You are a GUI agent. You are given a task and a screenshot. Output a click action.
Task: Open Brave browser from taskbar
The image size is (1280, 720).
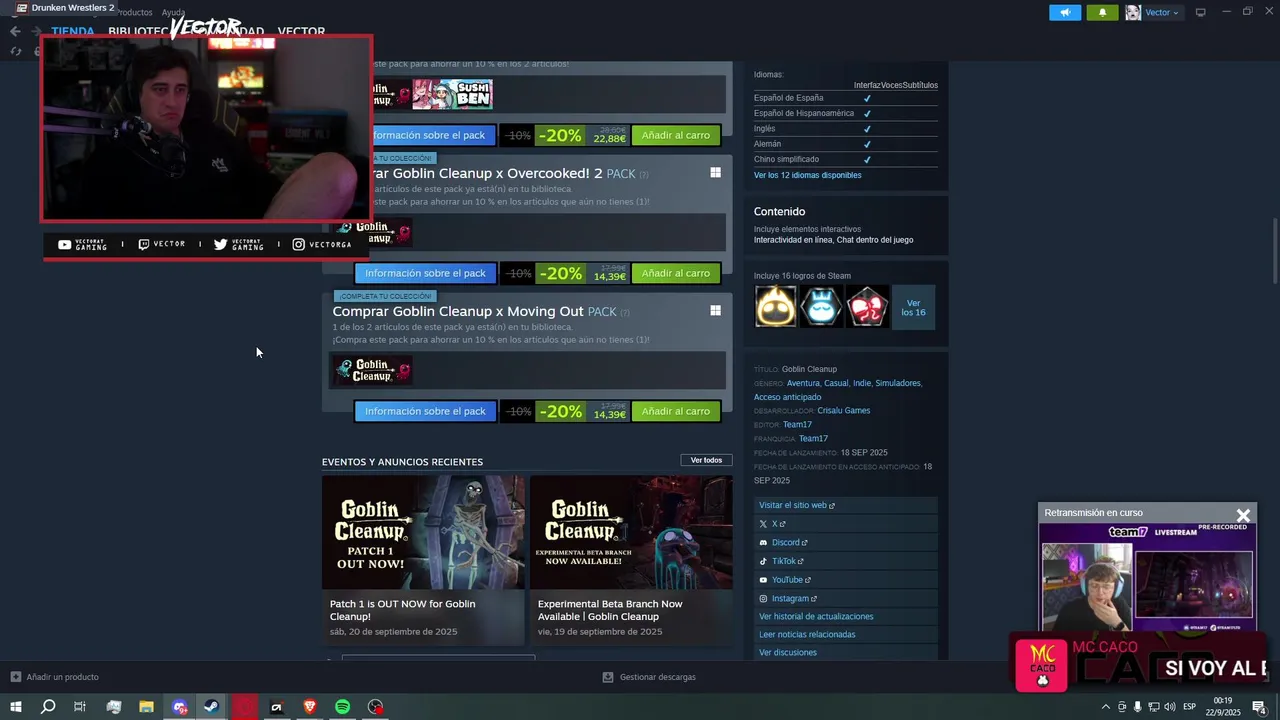click(x=309, y=707)
